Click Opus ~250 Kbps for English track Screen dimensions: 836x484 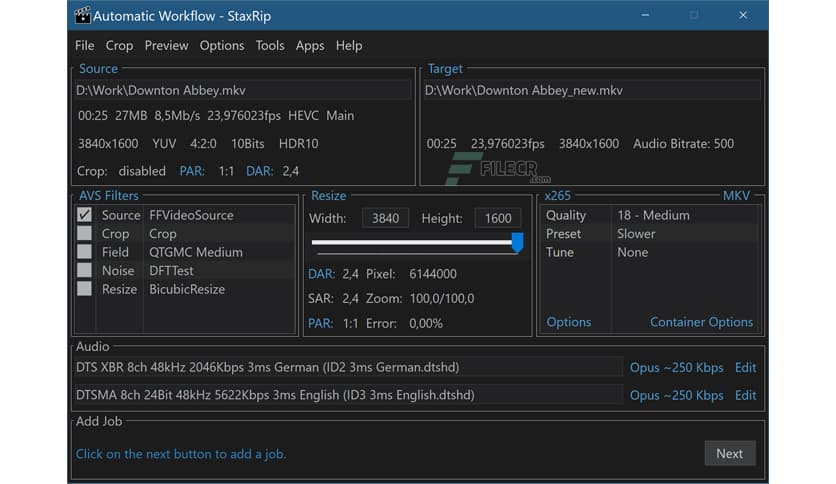(x=676, y=395)
